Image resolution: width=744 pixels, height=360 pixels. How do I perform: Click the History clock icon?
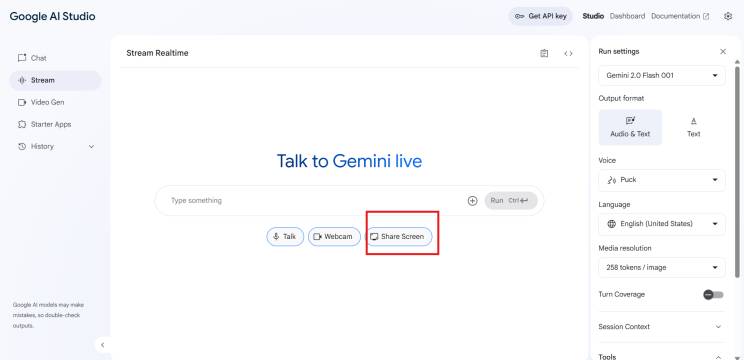point(22,146)
